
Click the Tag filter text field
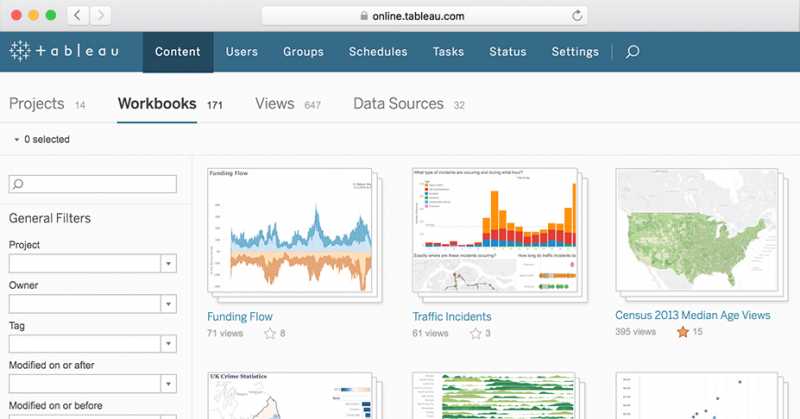(x=85, y=344)
